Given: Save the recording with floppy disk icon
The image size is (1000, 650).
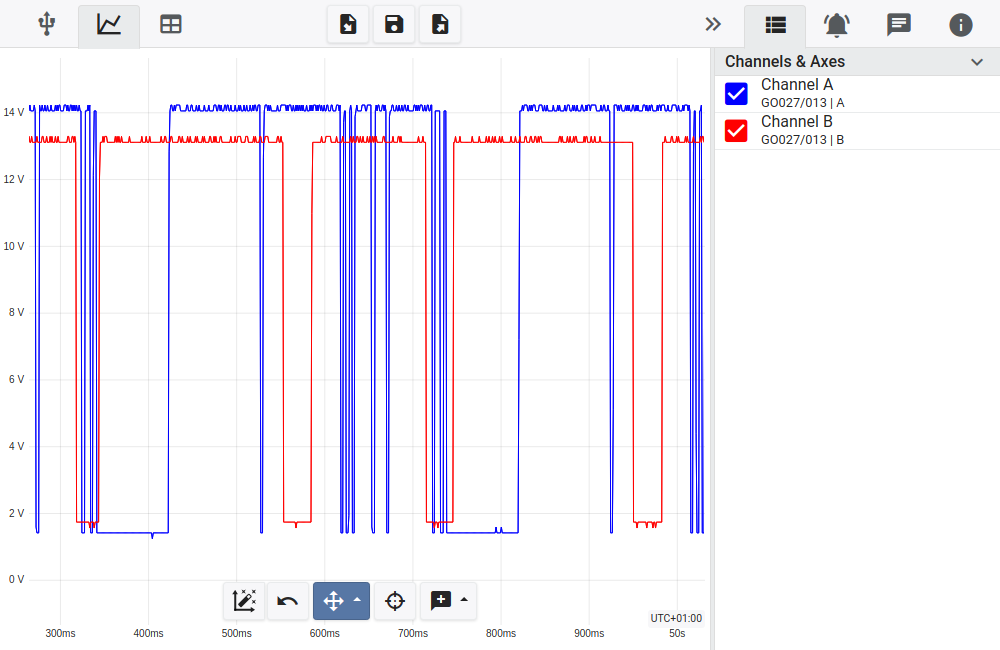Looking at the screenshot, I should [394, 25].
